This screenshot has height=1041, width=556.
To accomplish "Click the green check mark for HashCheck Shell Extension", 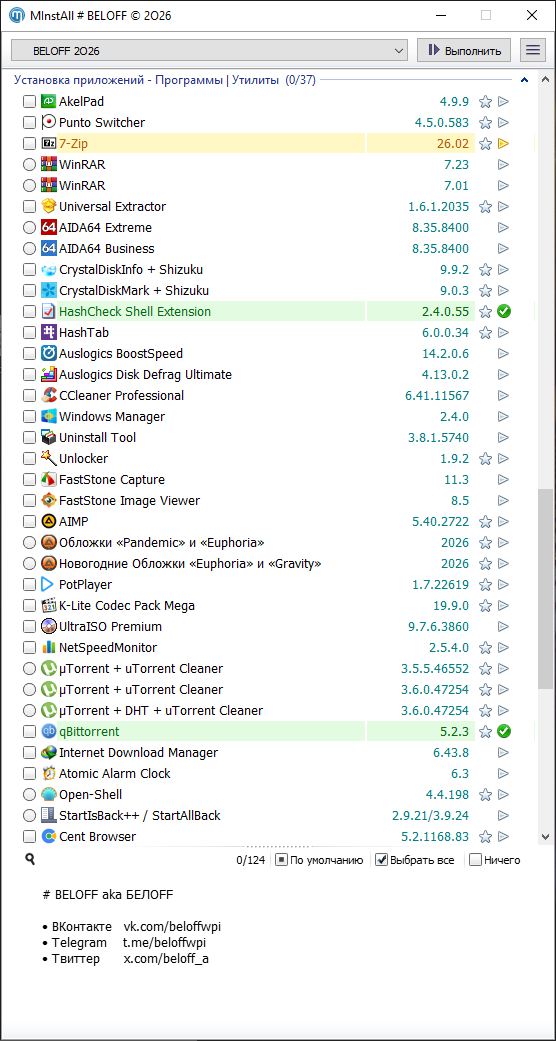I will pos(504,311).
